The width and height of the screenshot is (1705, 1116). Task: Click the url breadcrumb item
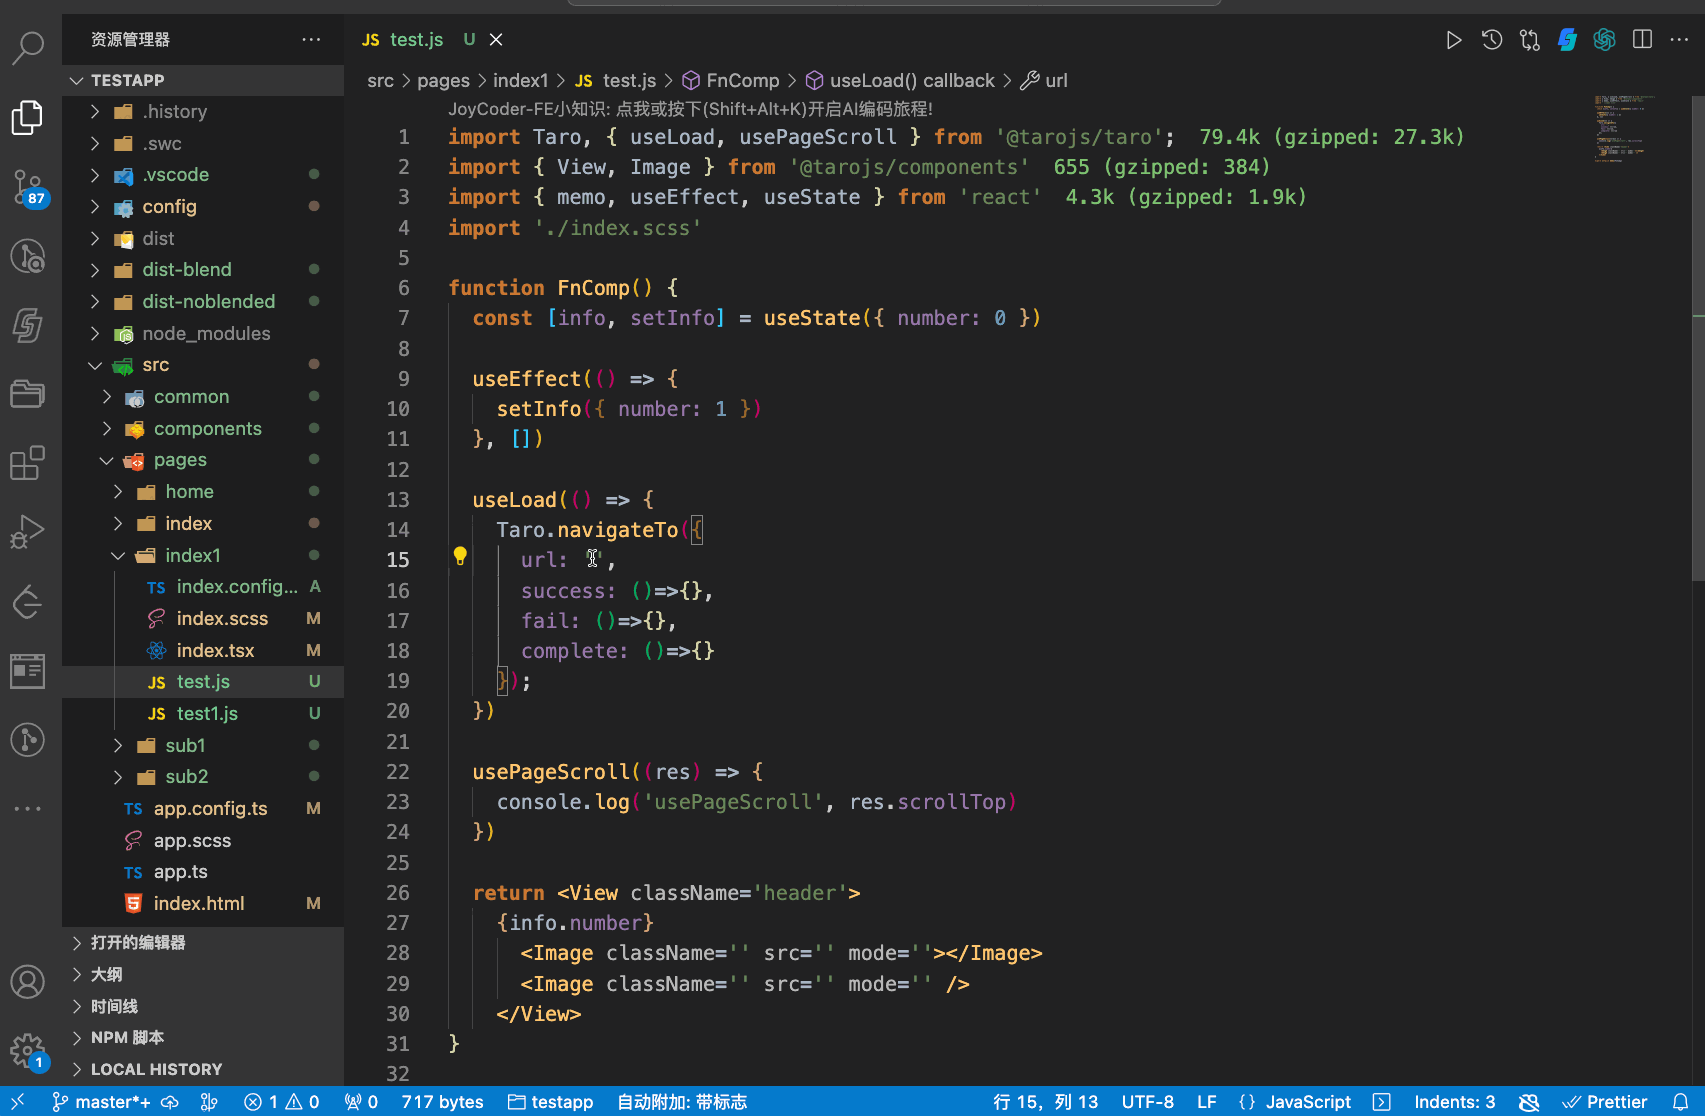(x=1045, y=81)
